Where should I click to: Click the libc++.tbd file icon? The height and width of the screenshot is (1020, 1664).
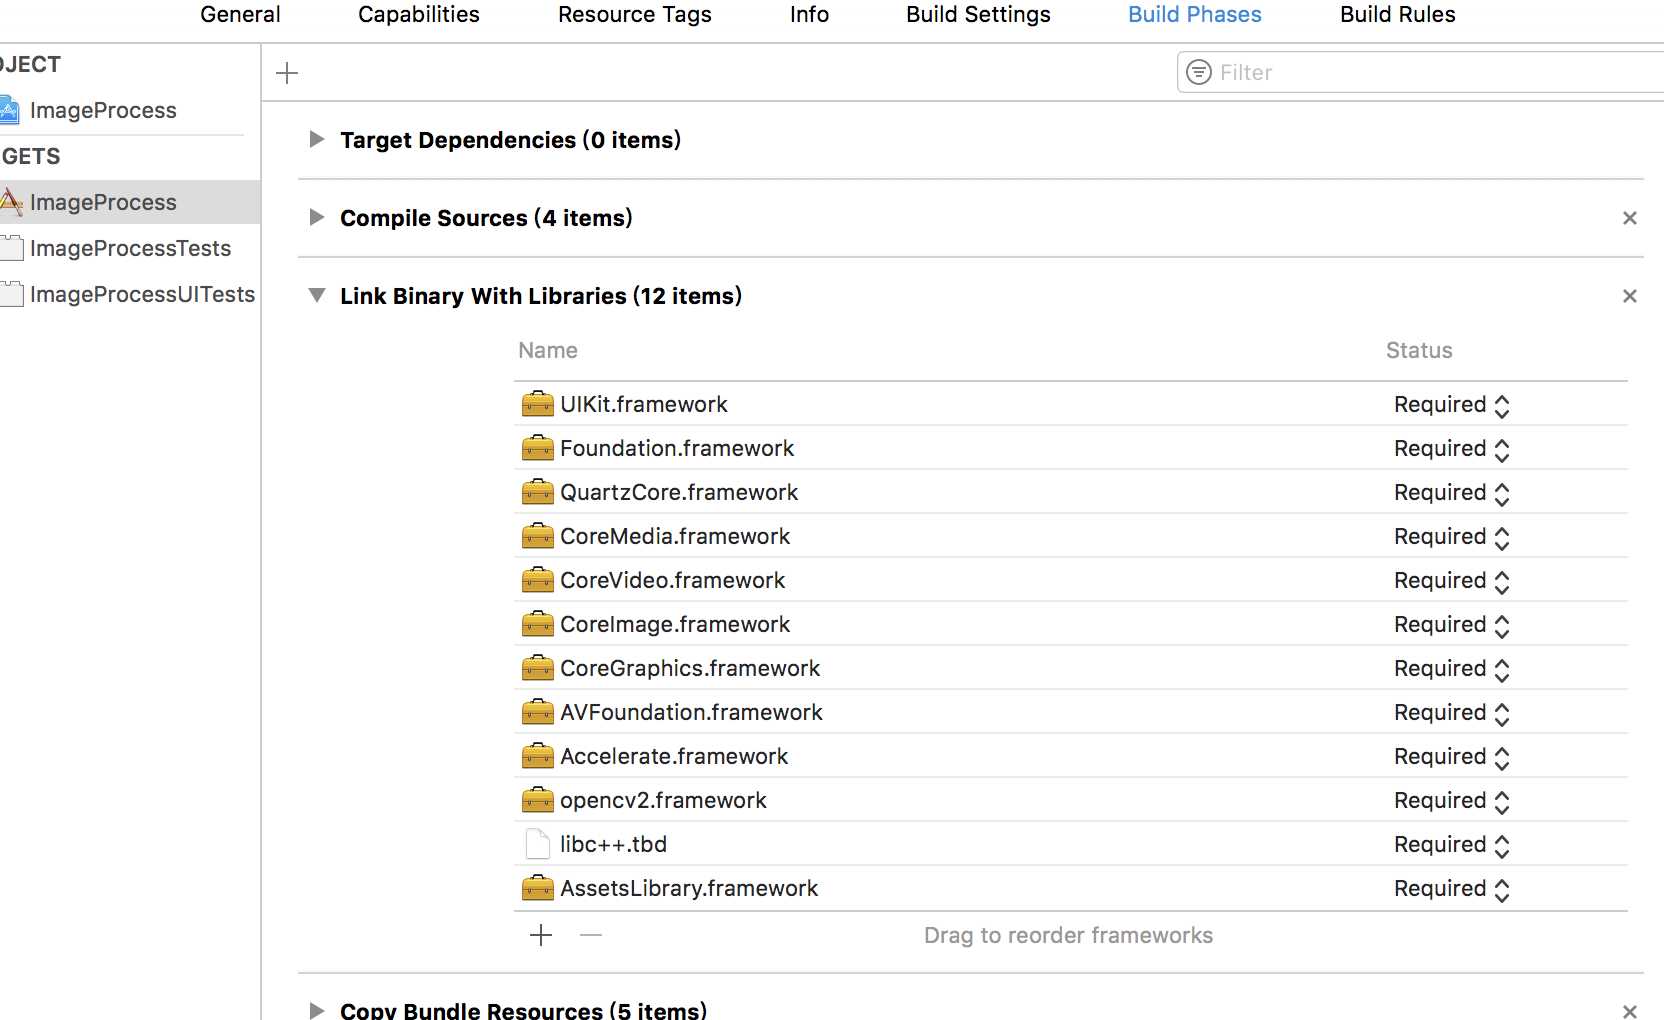[x=537, y=844]
